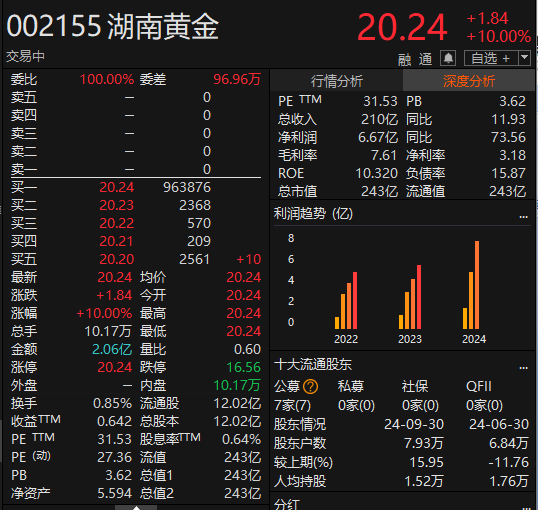
Task: Click the 通 connect icon
Action: (x=425, y=59)
